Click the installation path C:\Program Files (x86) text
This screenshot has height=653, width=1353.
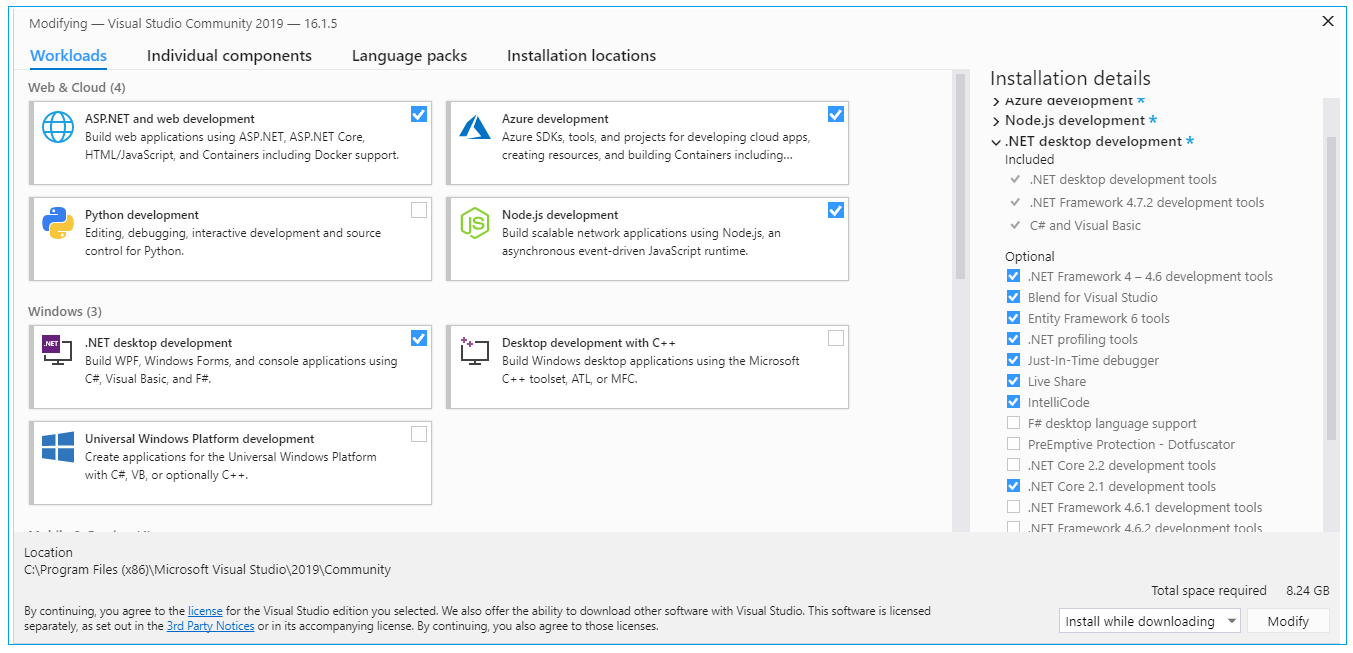[x=207, y=570]
